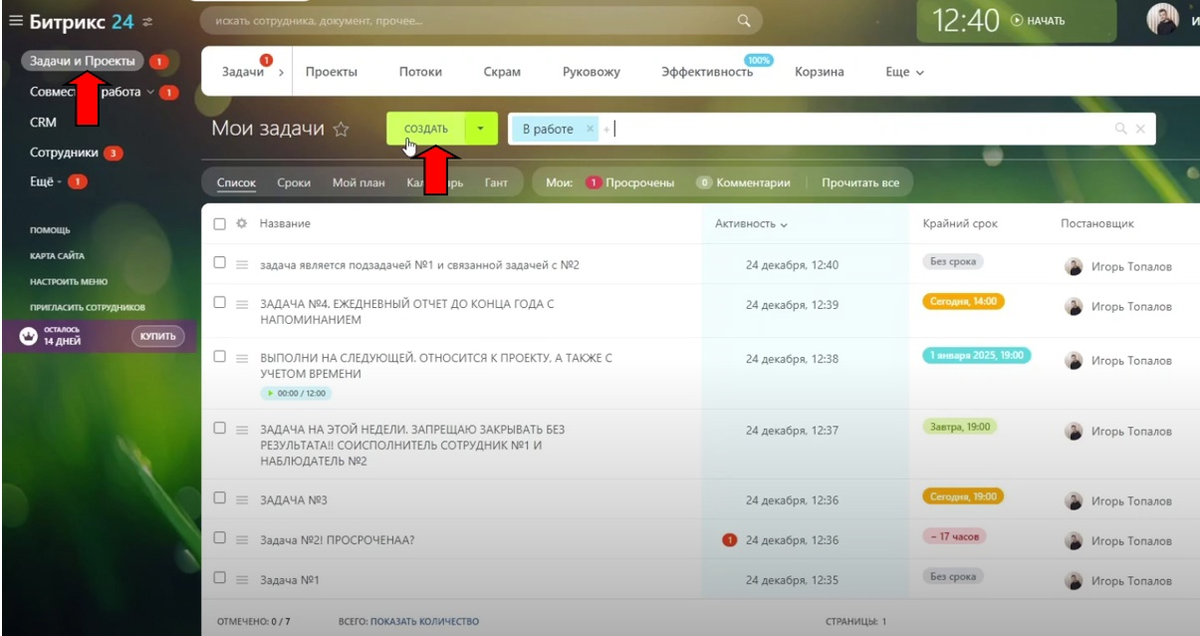
Task: Click the star next to Мои задачи
Action: click(x=341, y=129)
